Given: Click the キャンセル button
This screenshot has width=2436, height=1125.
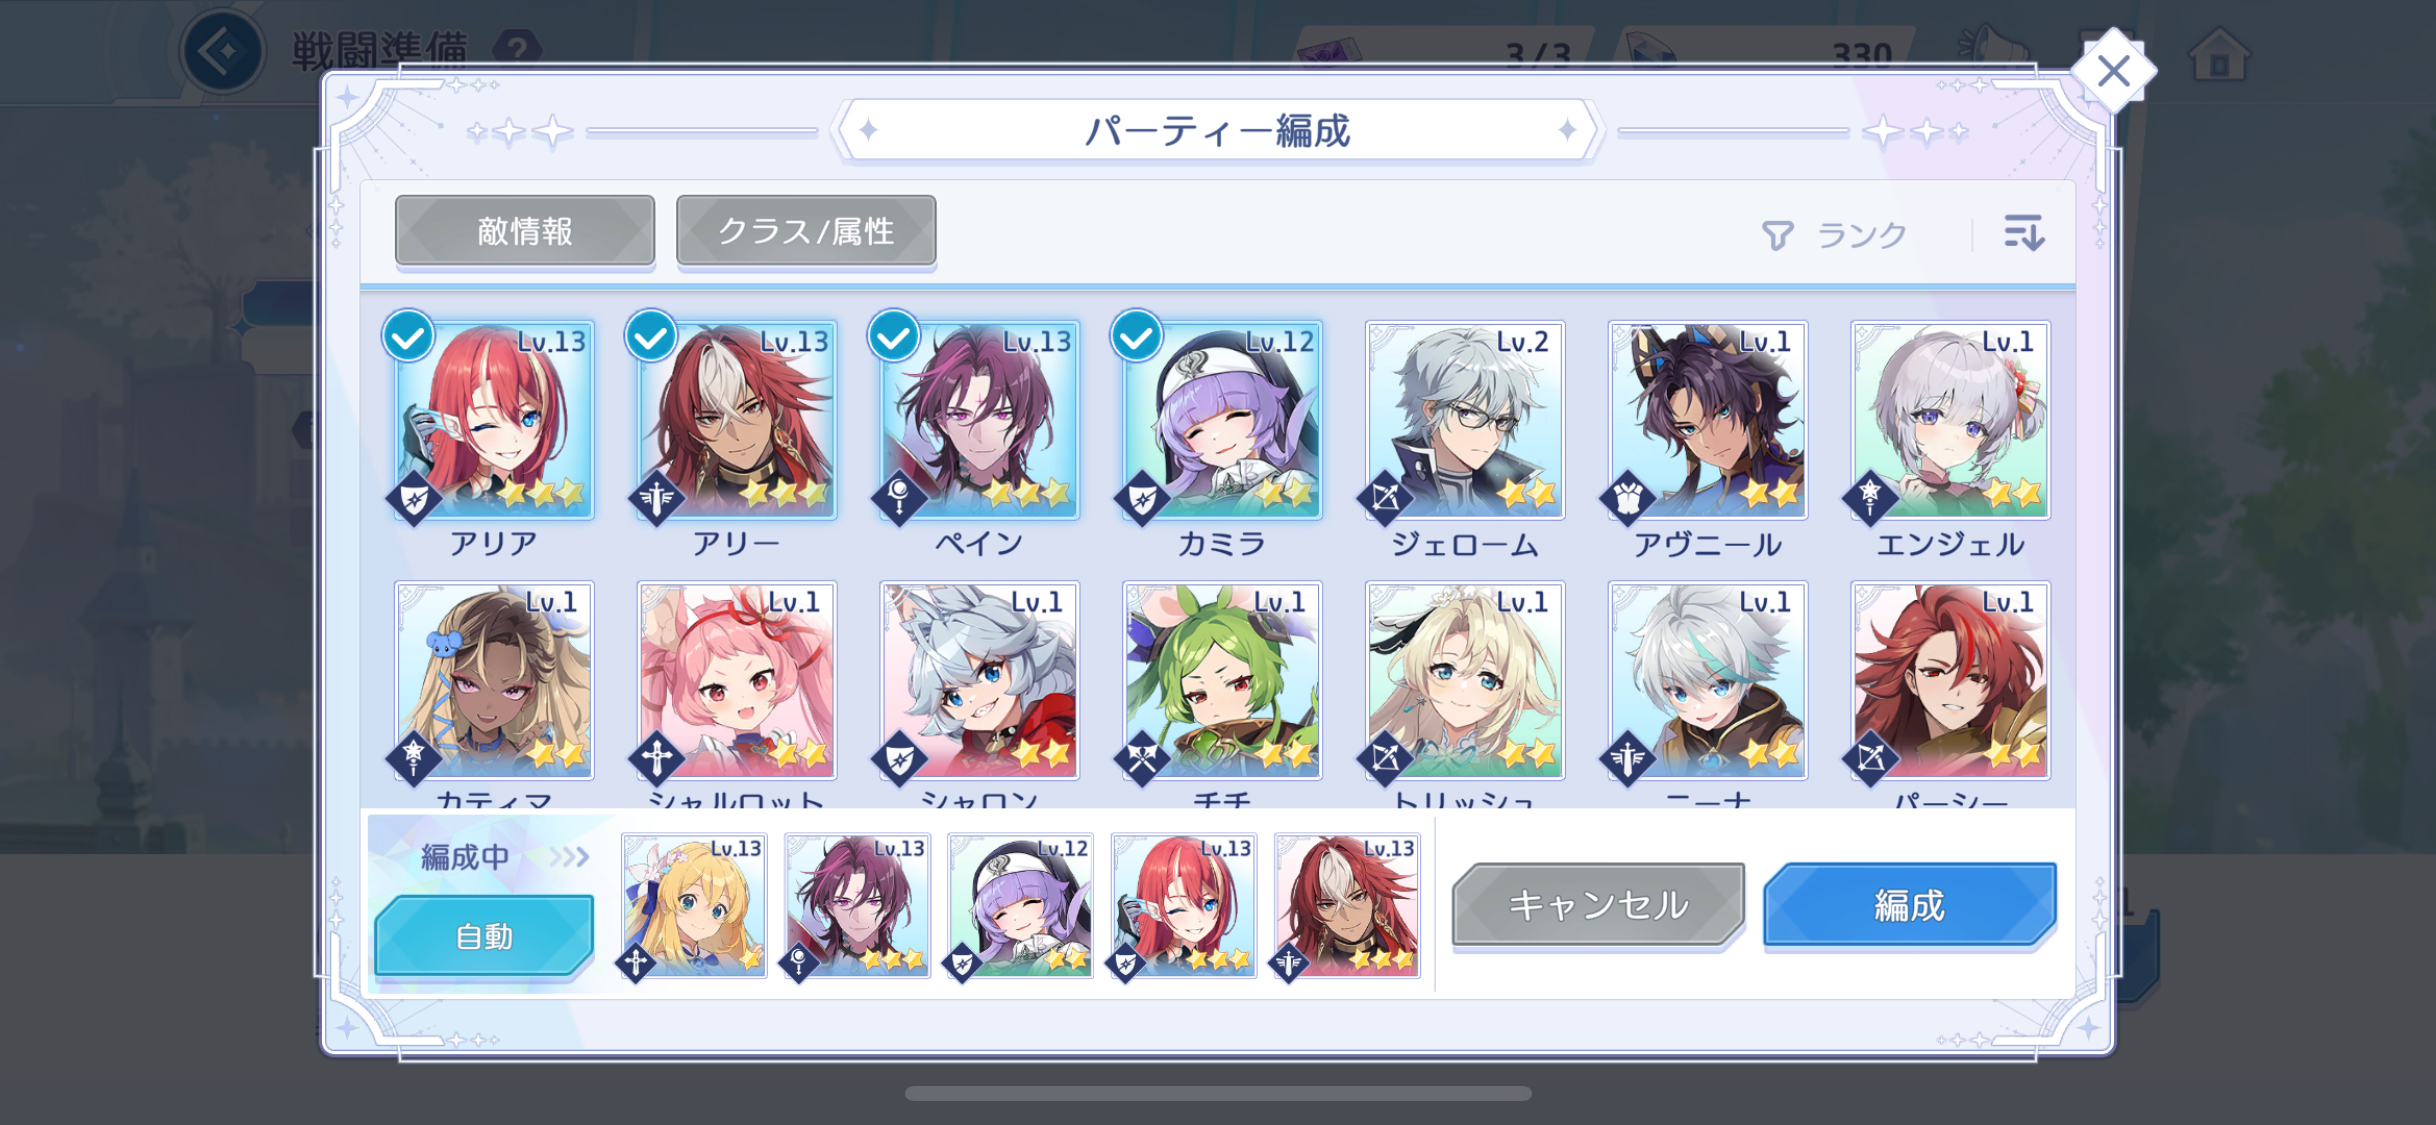Looking at the screenshot, I should [1598, 905].
